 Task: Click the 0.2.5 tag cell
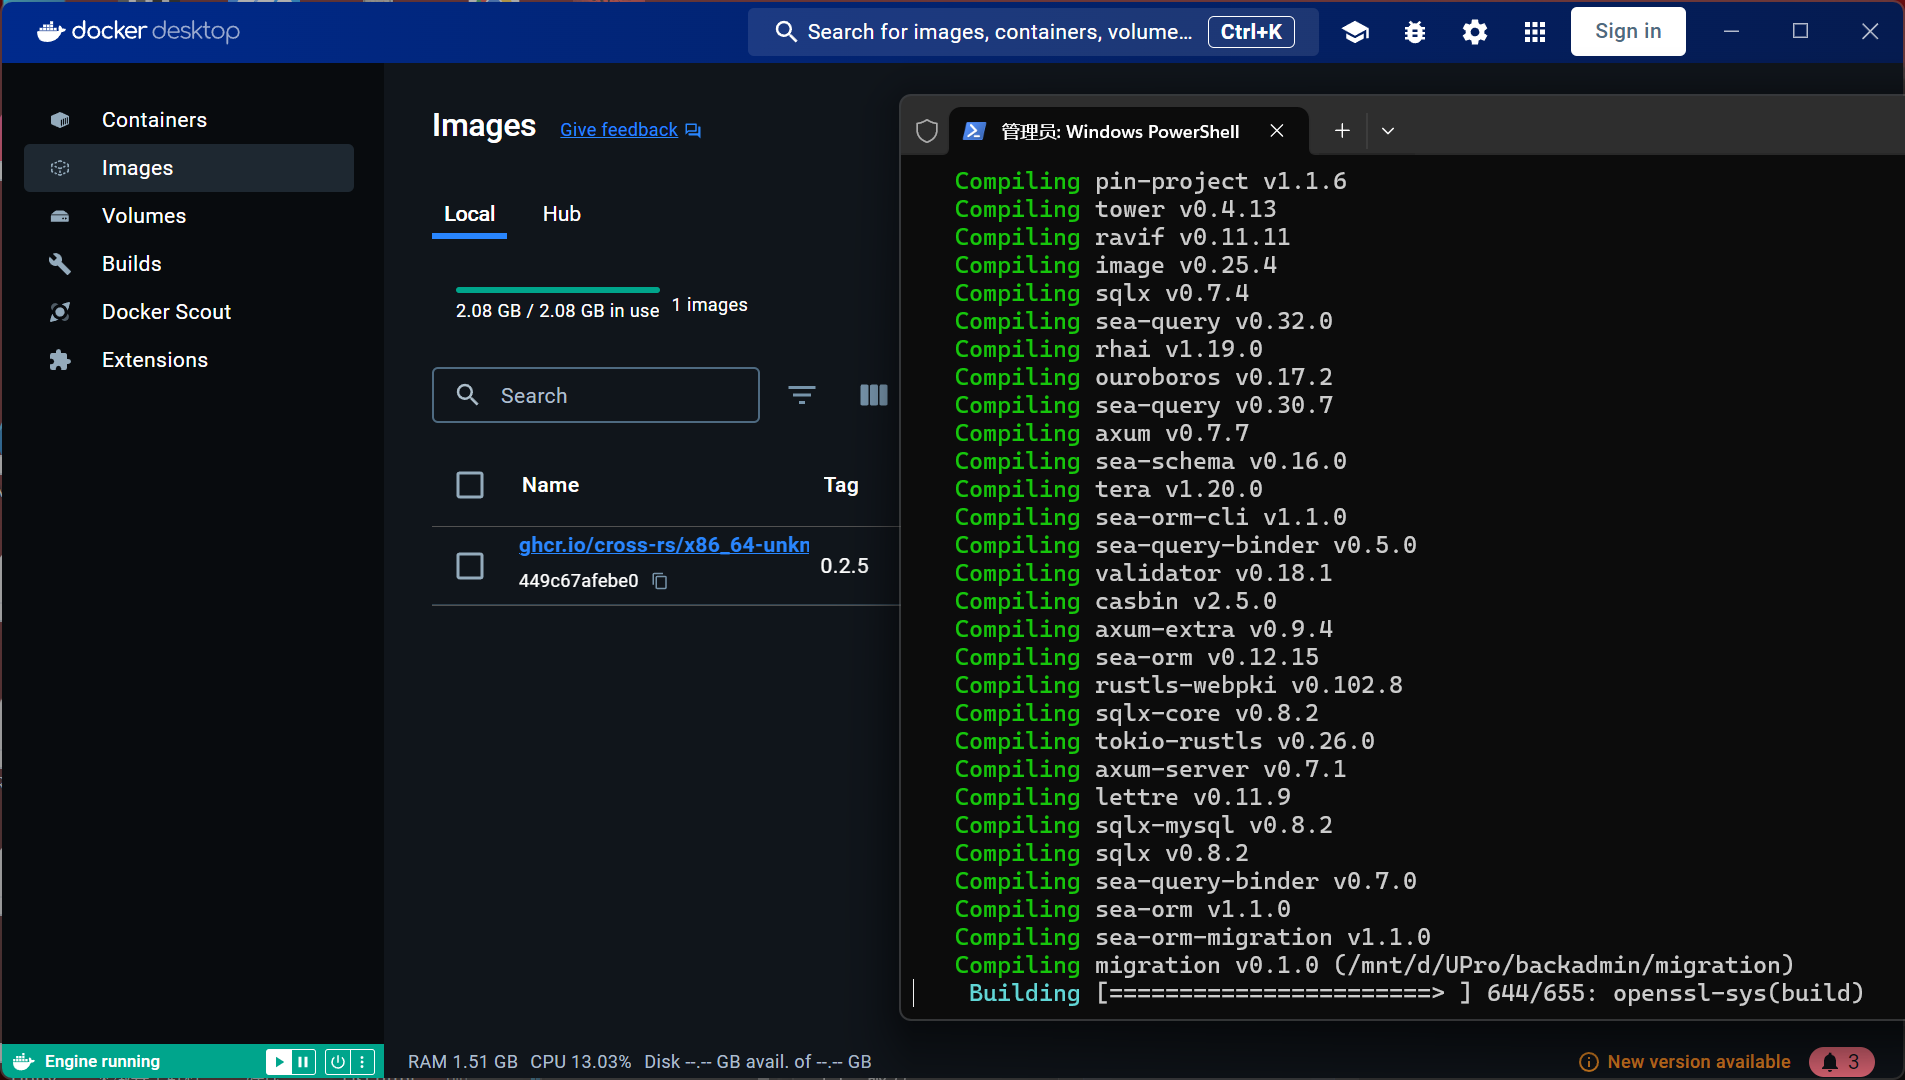(x=845, y=566)
